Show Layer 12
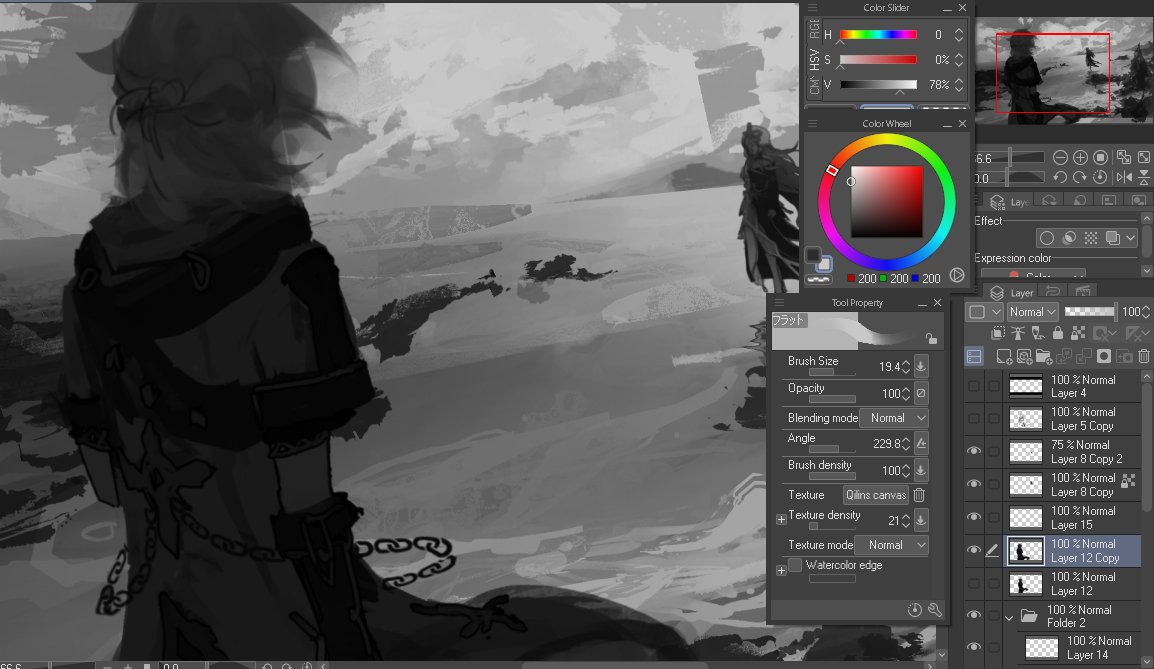Screen dimensions: 1154x669 974,584
